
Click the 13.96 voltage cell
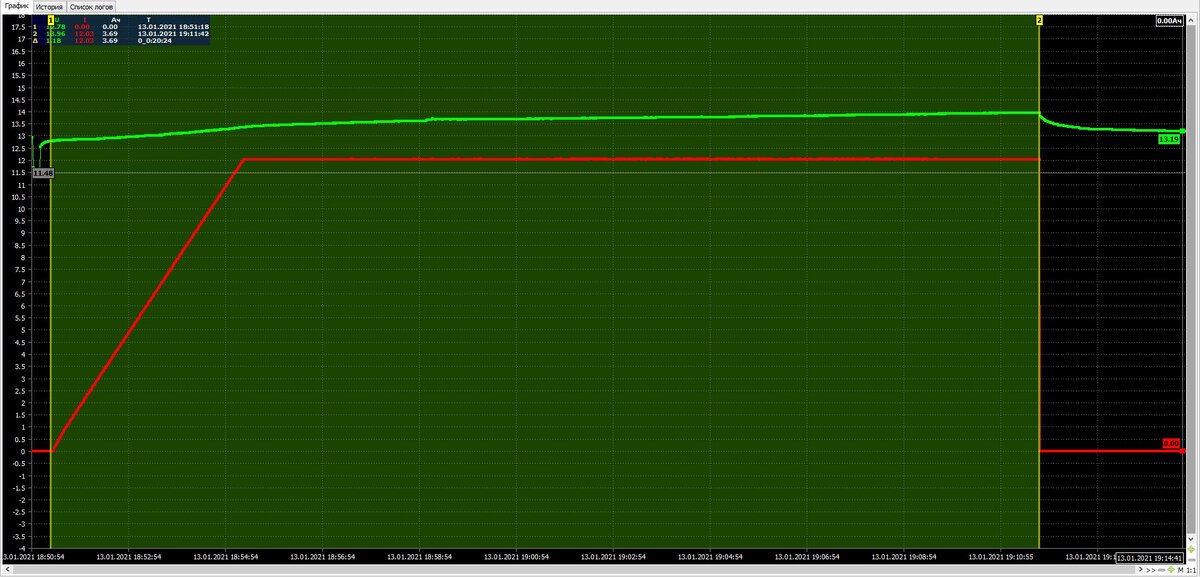point(55,34)
